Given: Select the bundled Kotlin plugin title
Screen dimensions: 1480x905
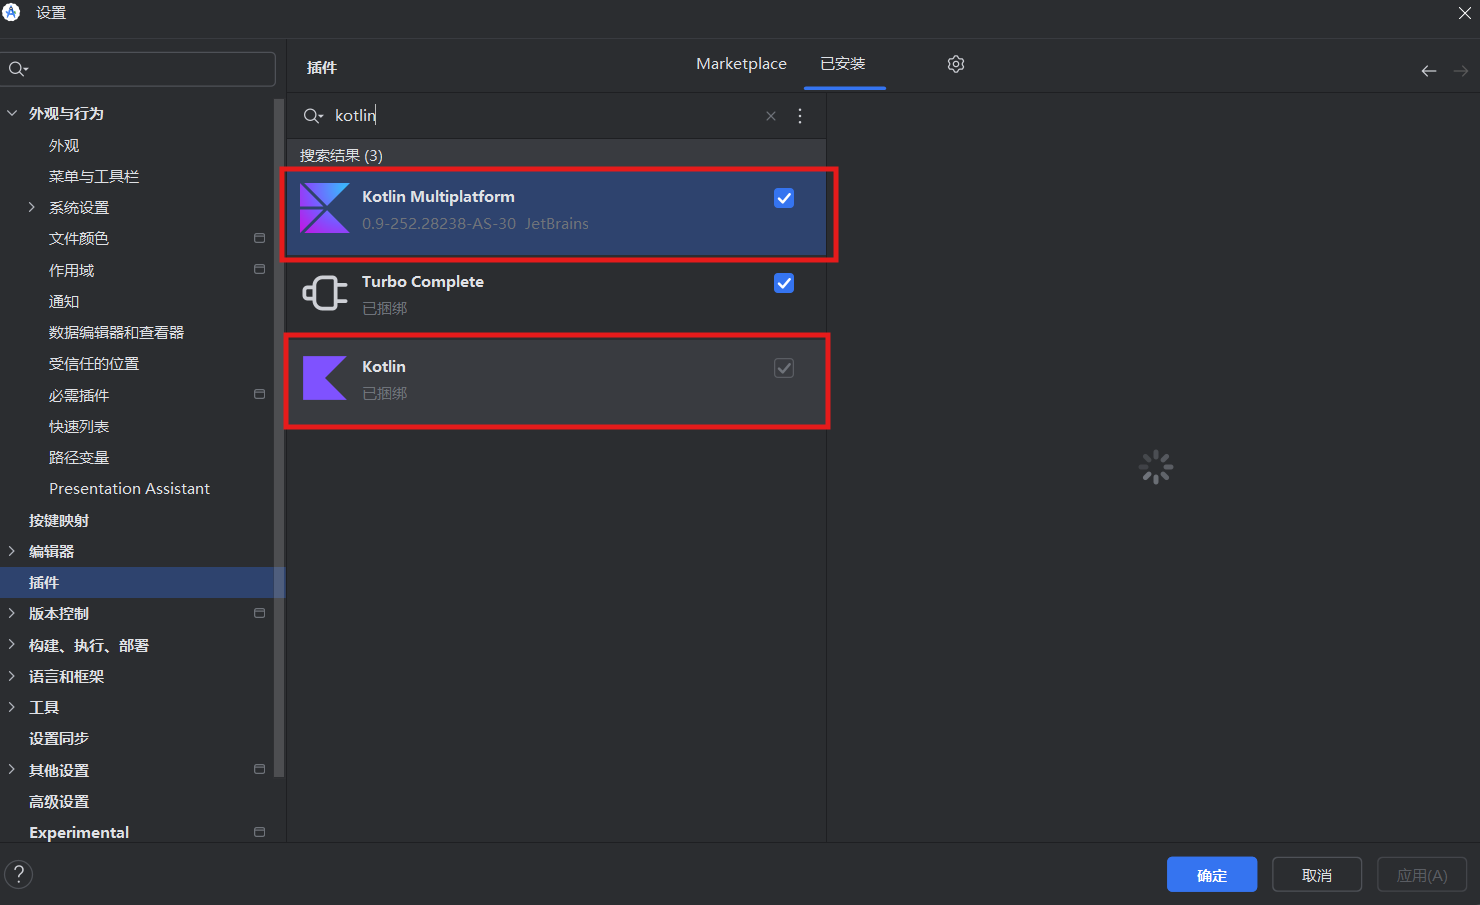Looking at the screenshot, I should [x=384, y=367].
